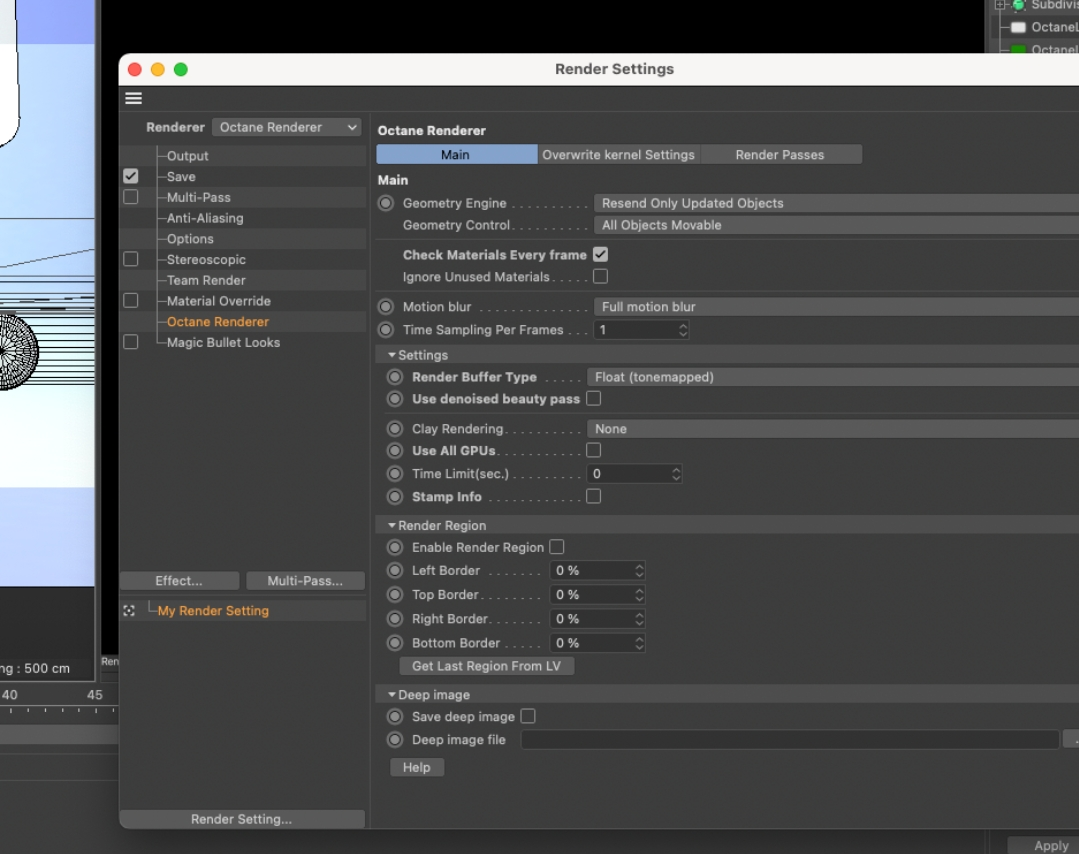Enable Use All GPUs checkbox

pos(594,451)
